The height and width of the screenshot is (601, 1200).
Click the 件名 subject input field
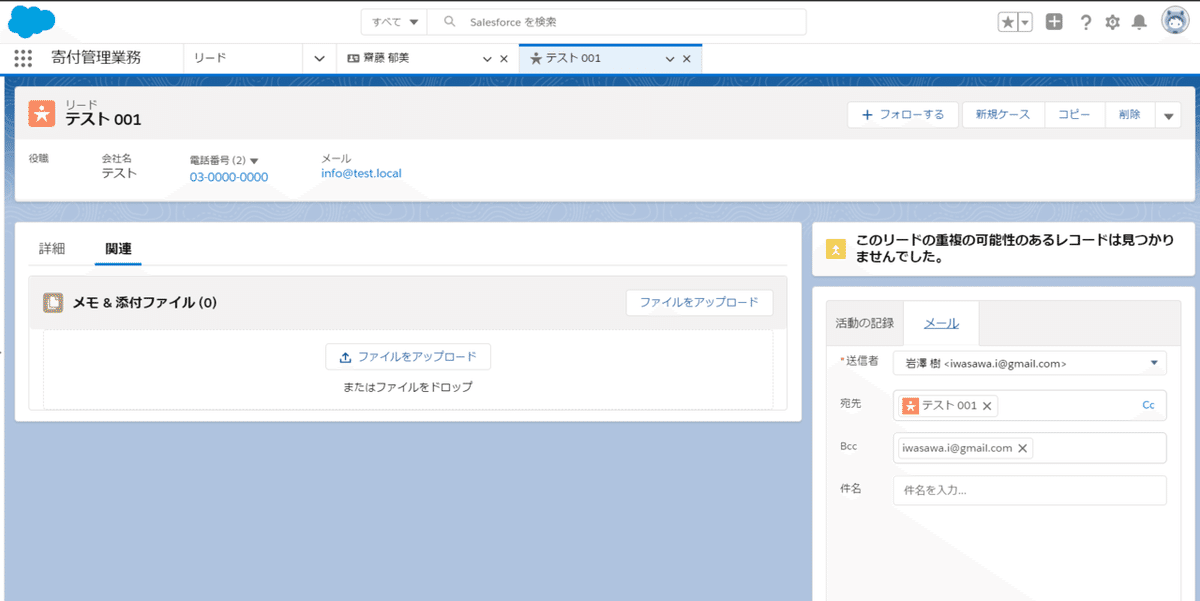pyautogui.click(x=1029, y=490)
